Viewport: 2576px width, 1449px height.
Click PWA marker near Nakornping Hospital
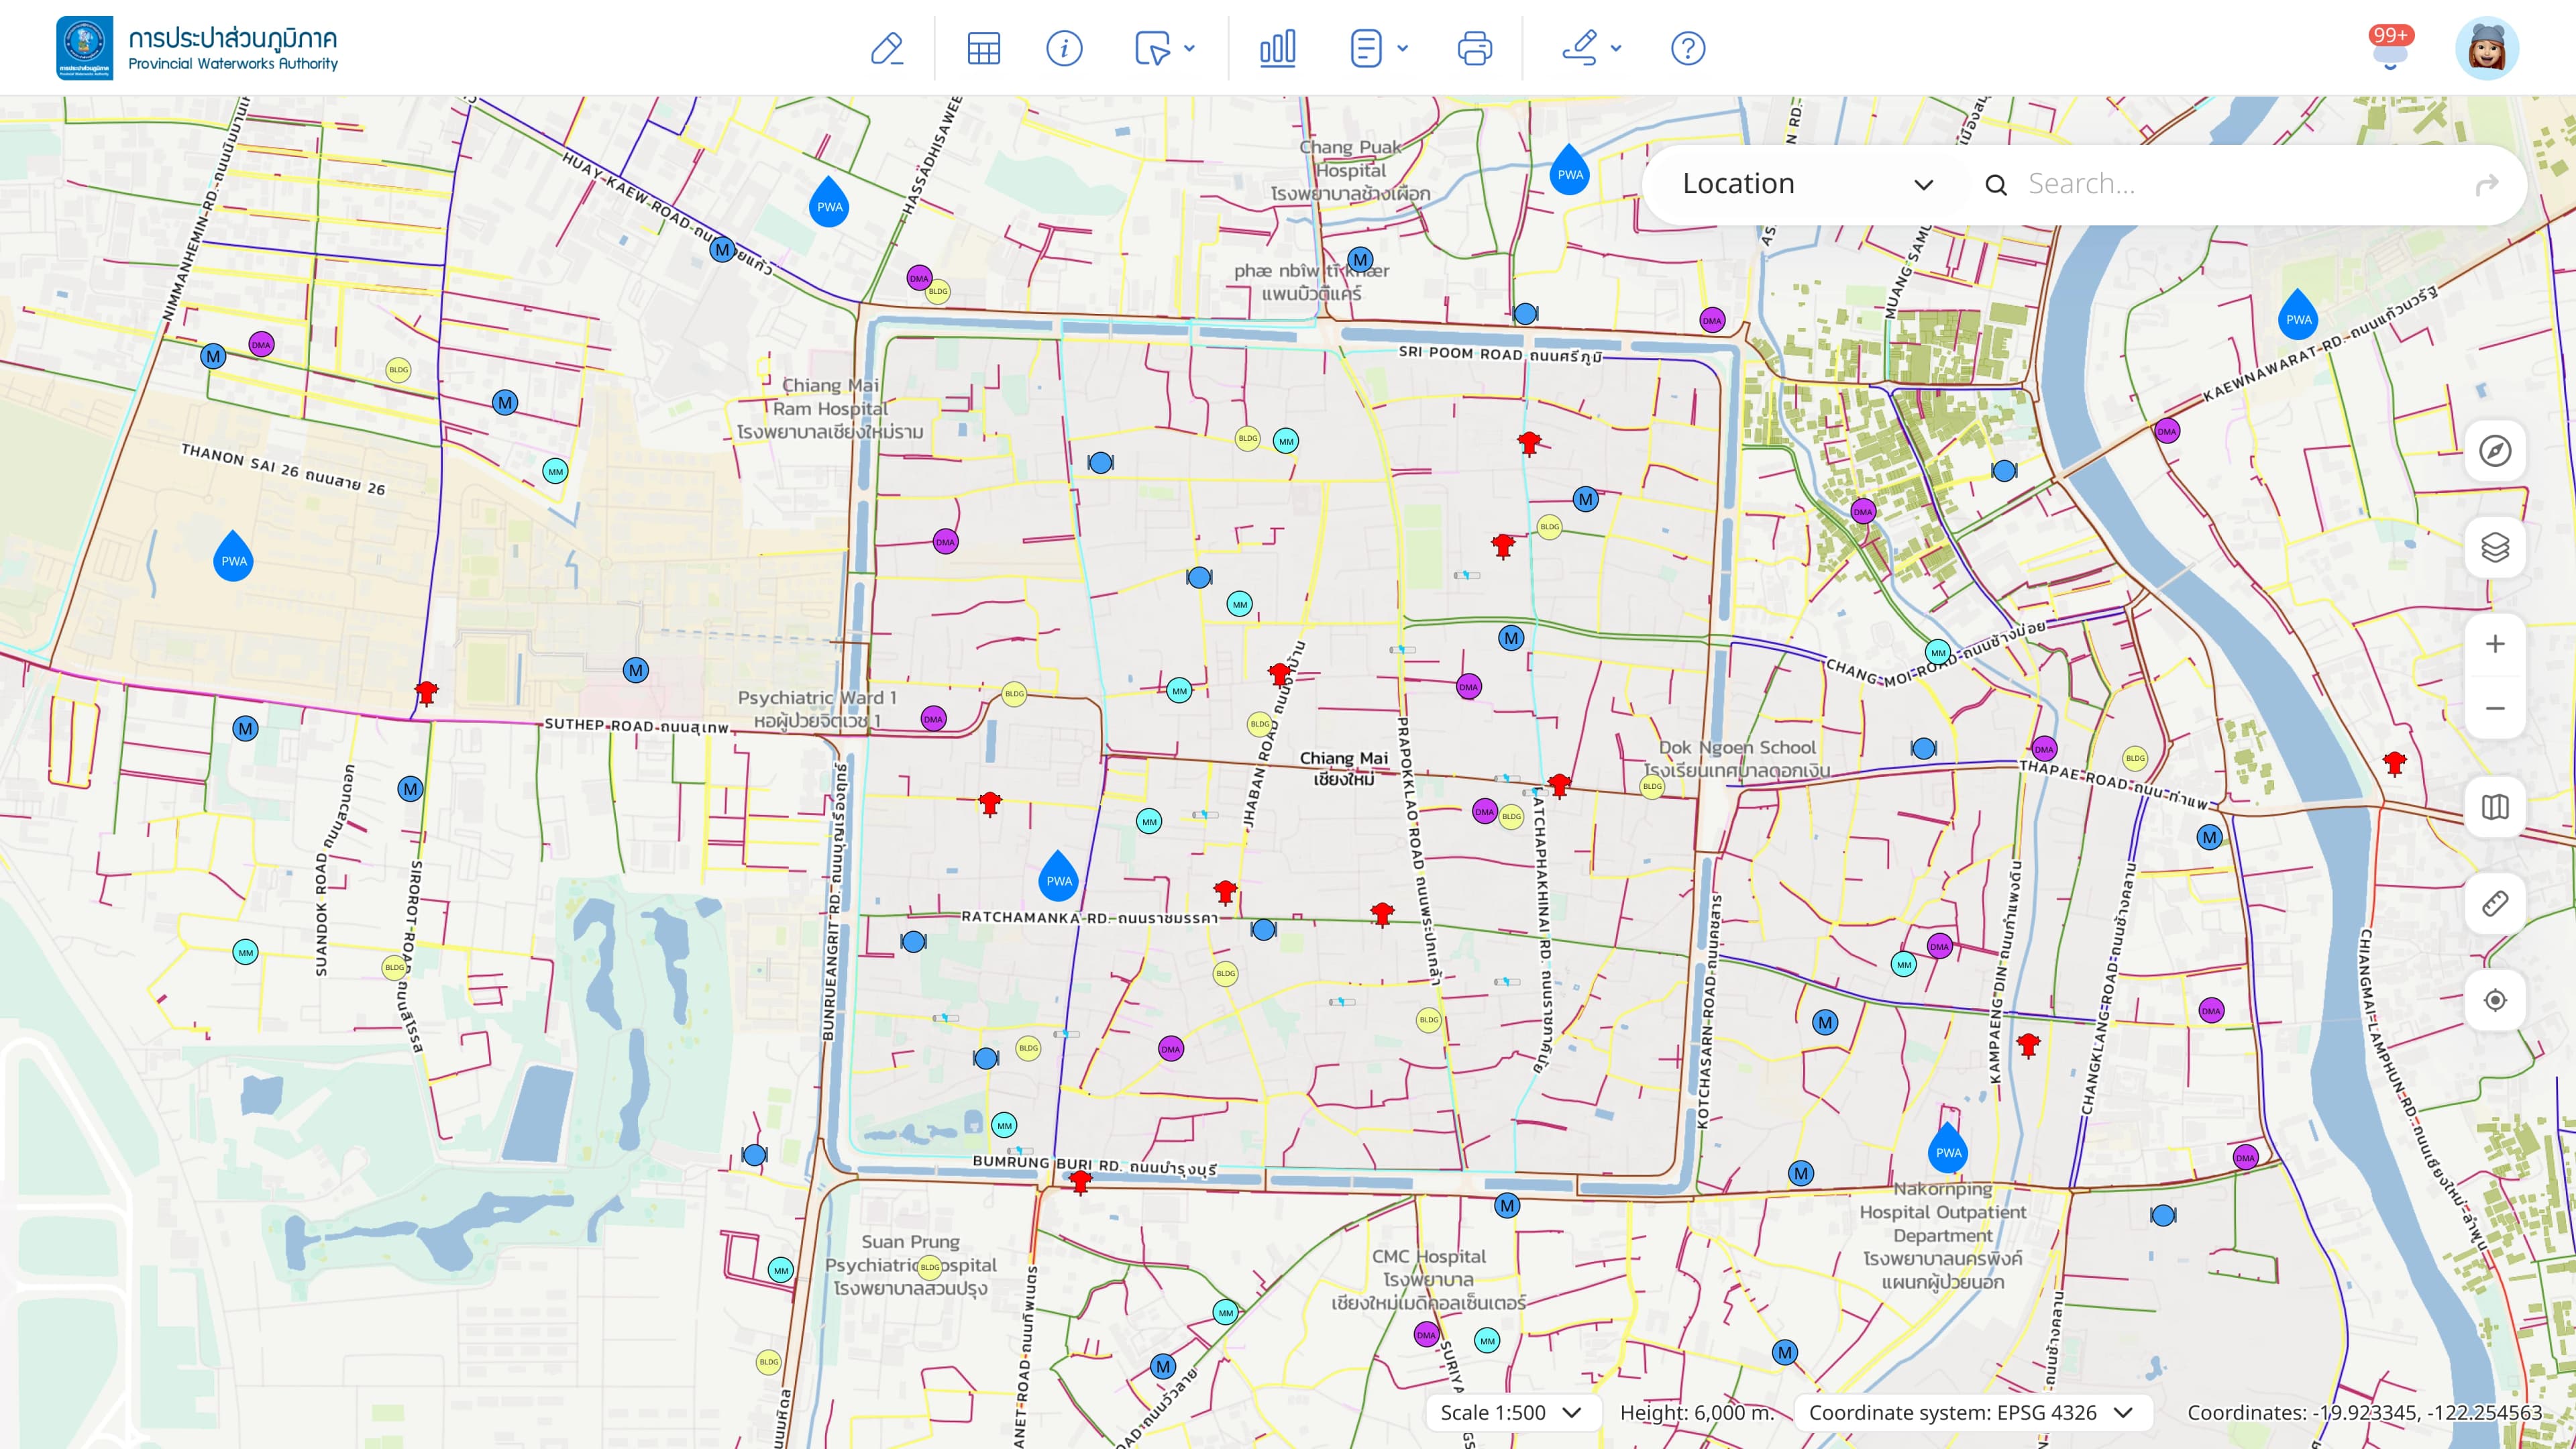(x=1948, y=1147)
